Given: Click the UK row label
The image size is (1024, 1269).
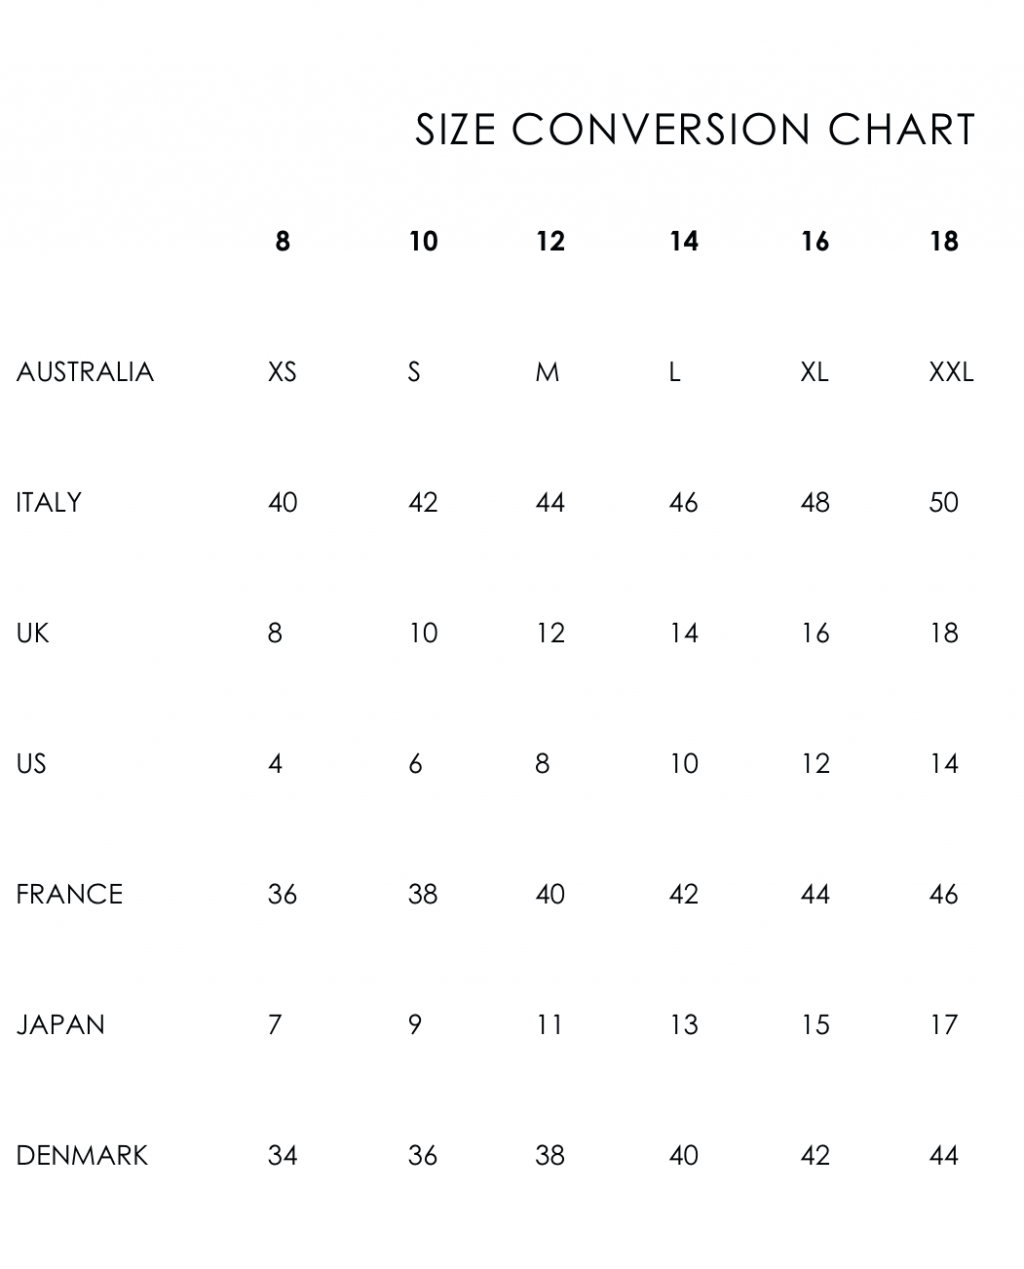Looking at the screenshot, I should (32, 633).
